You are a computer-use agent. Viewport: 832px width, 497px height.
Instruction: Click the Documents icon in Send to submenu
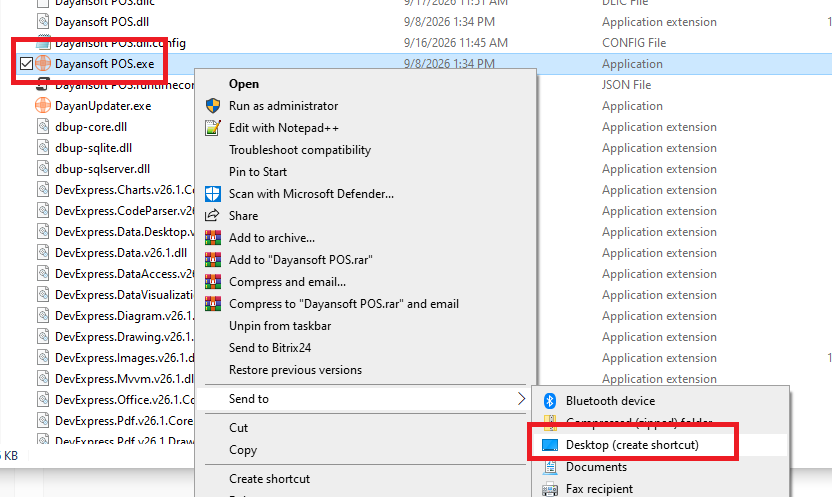[x=550, y=467]
